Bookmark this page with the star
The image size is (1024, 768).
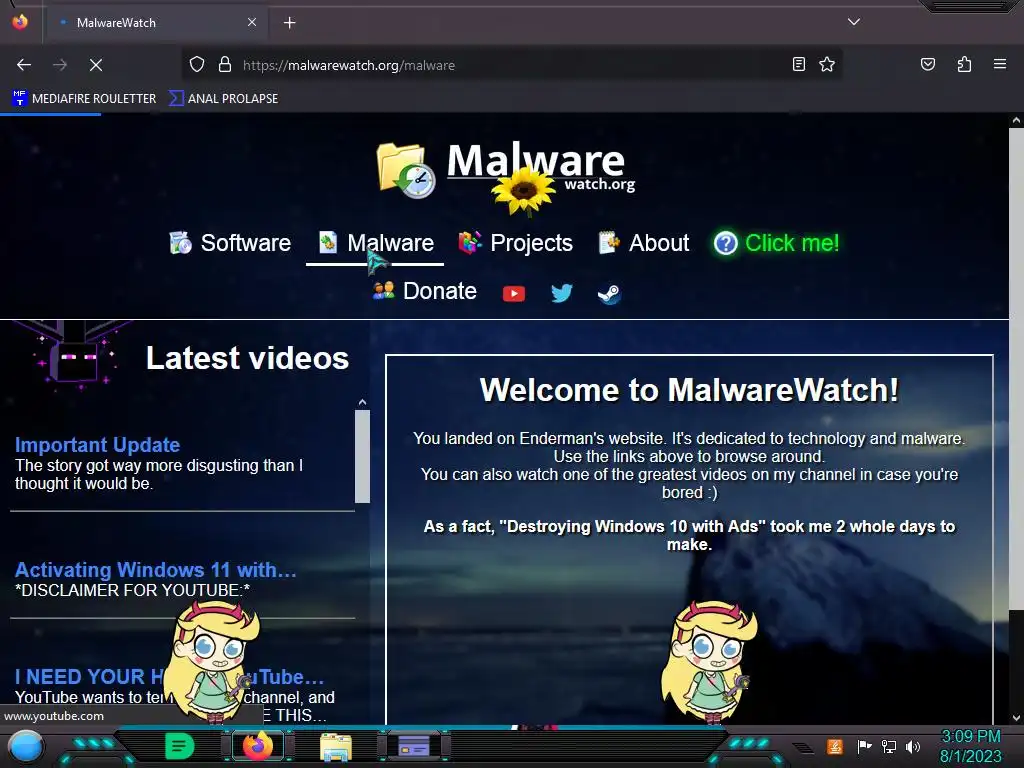point(827,65)
